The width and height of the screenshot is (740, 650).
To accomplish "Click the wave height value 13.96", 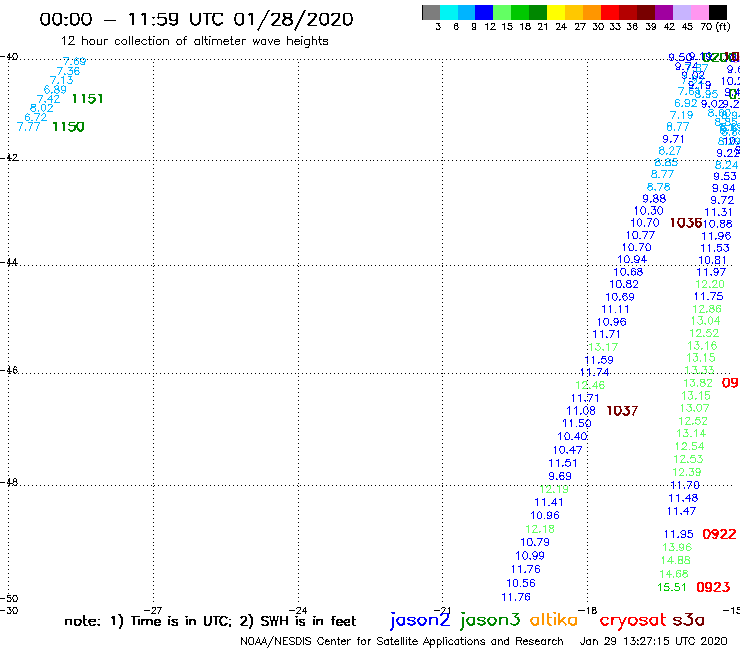I will point(677,547).
